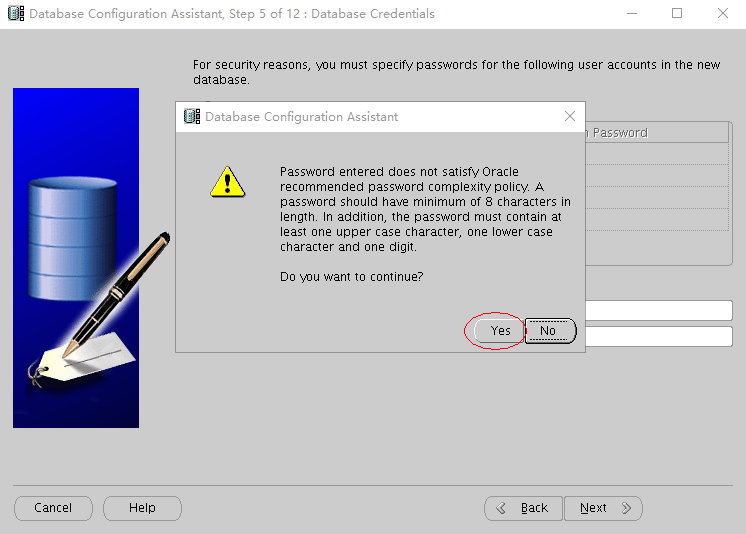Open the Help button

[x=142, y=508]
